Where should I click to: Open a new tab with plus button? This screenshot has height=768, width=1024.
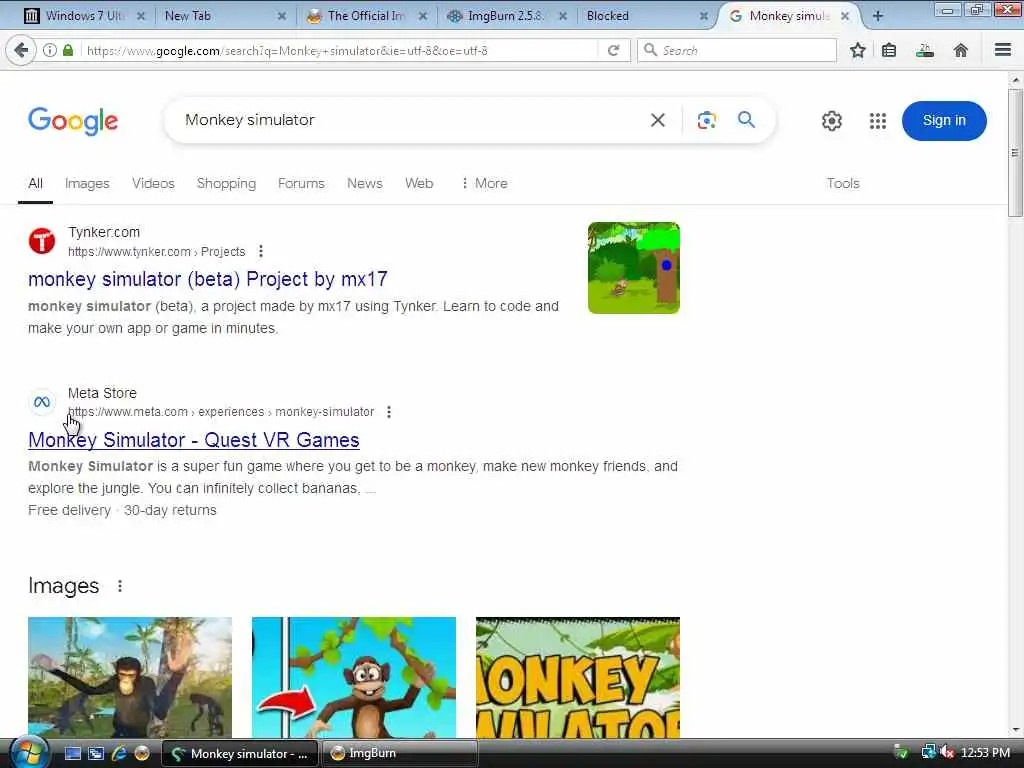pyautogui.click(x=878, y=16)
